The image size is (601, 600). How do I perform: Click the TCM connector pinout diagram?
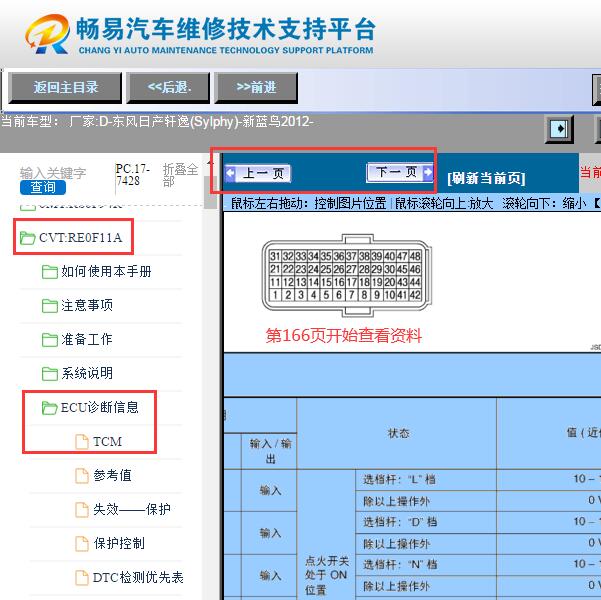346,275
